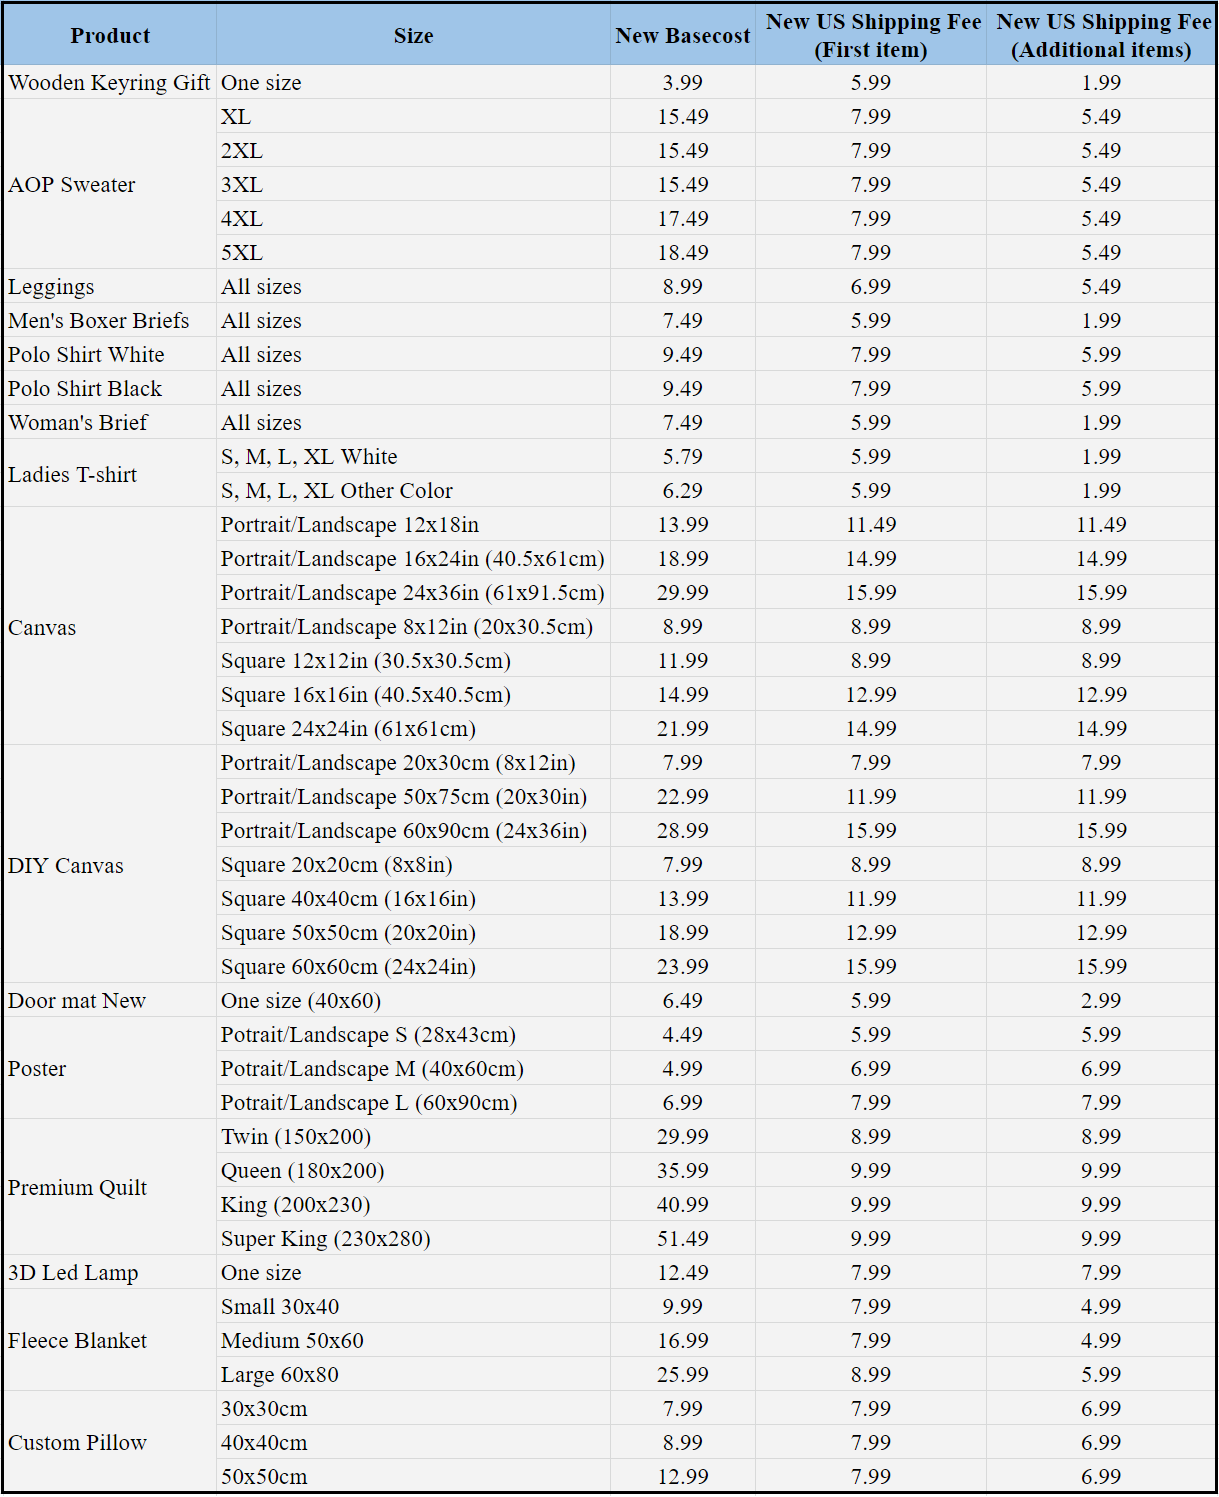Click the Leggings product cell
The height and width of the screenshot is (1497, 1219).
coord(51,287)
